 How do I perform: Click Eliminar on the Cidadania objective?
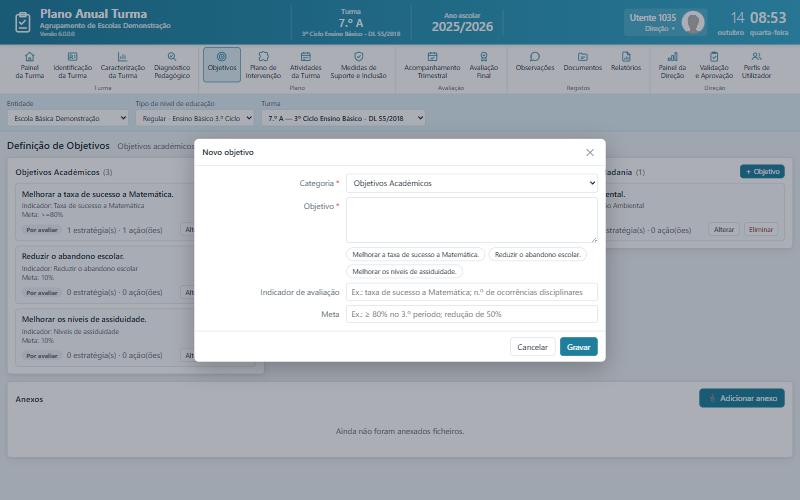(761, 230)
